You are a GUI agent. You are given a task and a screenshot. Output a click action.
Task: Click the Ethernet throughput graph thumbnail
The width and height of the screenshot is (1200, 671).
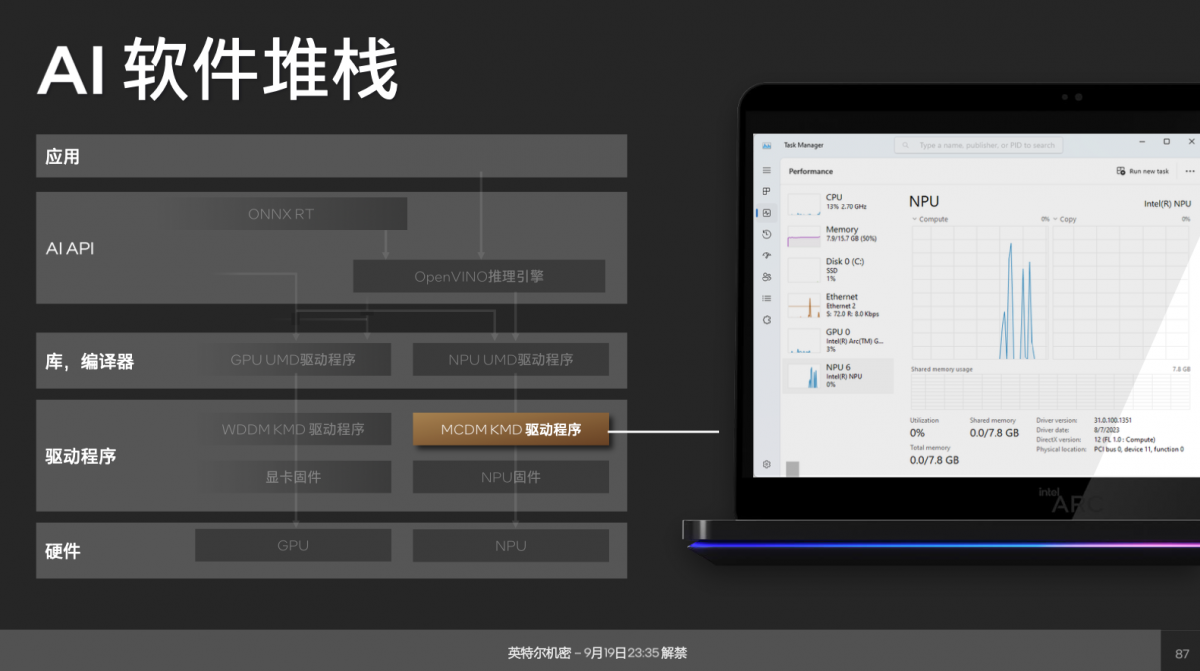click(804, 306)
